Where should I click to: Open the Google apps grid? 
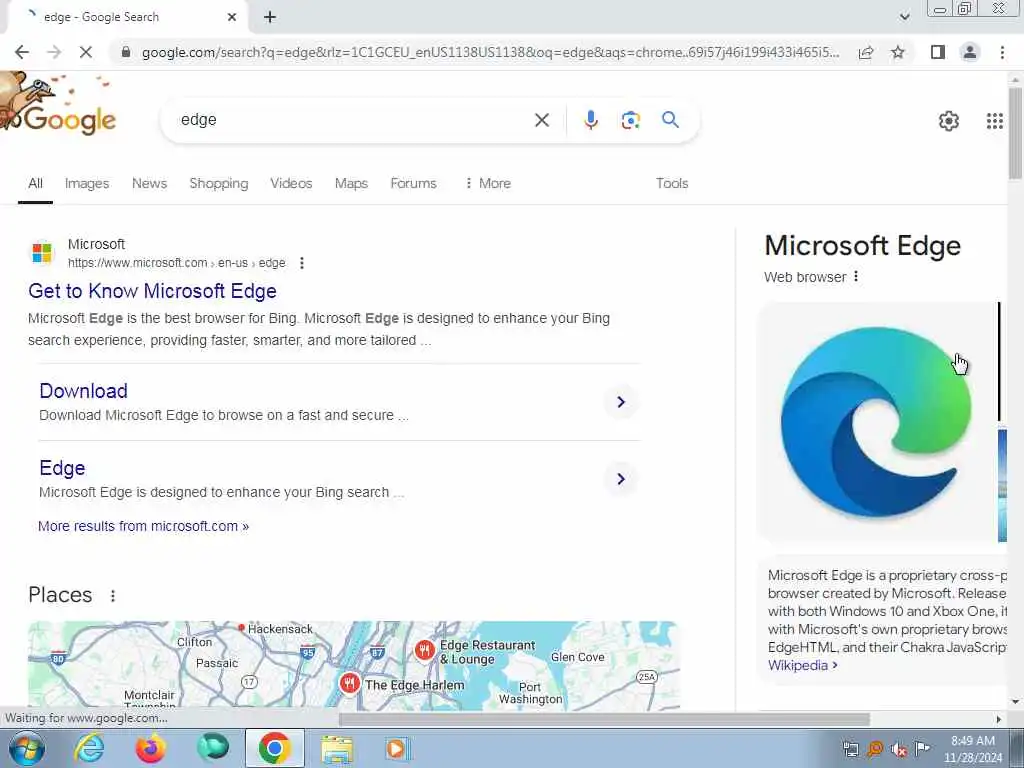[x=994, y=121]
